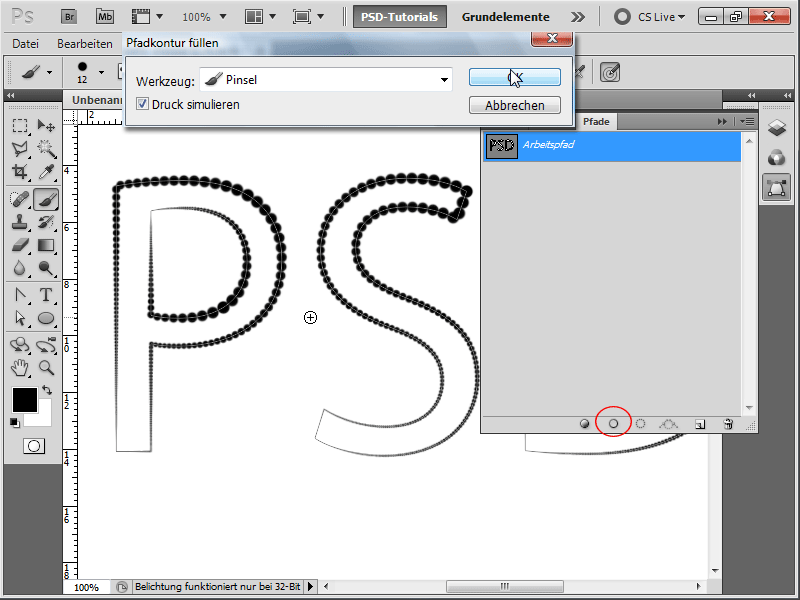Launch Adobe Bridge

(69, 17)
